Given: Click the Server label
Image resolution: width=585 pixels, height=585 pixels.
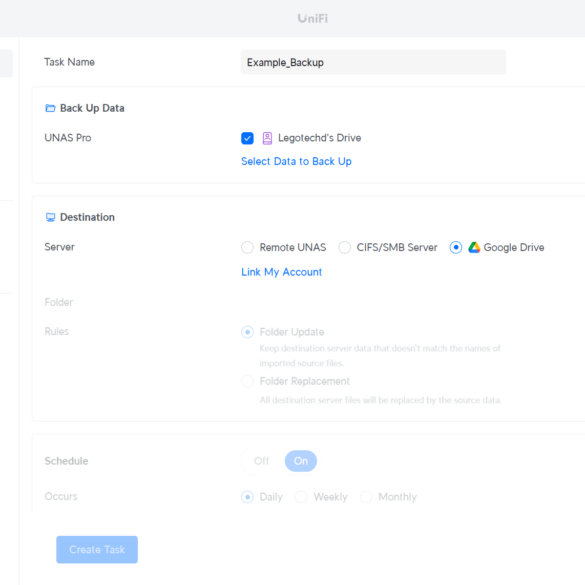Looking at the screenshot, I should [60, 247].
